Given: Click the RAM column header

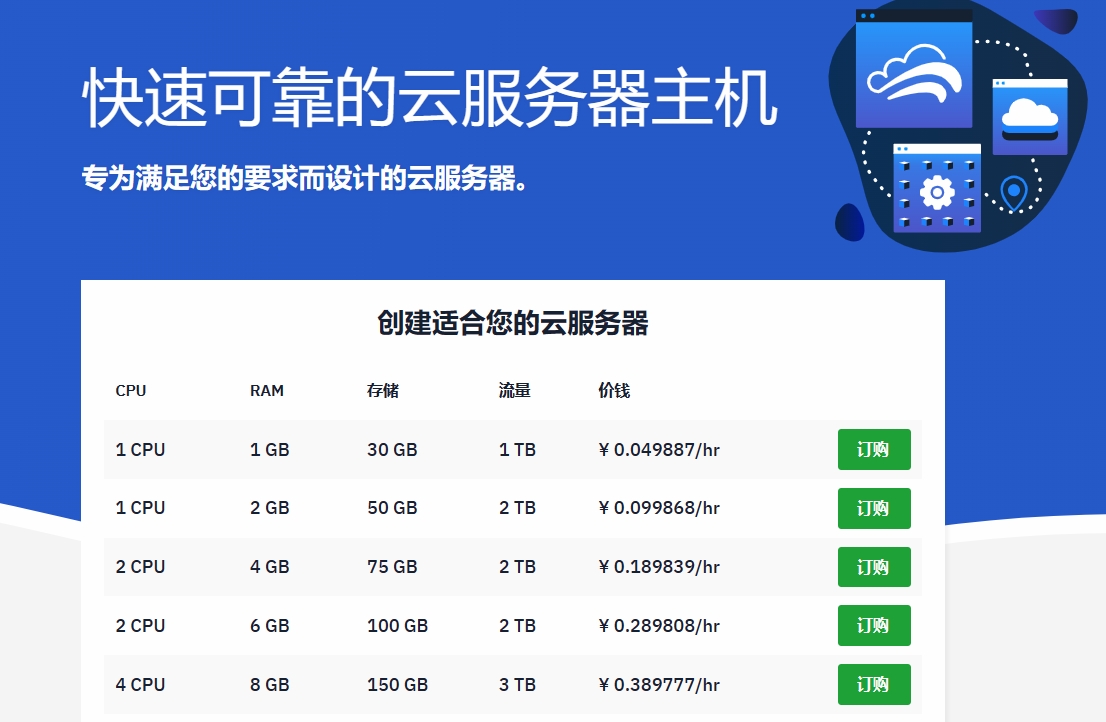Looking at the screenshot, I should click(267, 391).
